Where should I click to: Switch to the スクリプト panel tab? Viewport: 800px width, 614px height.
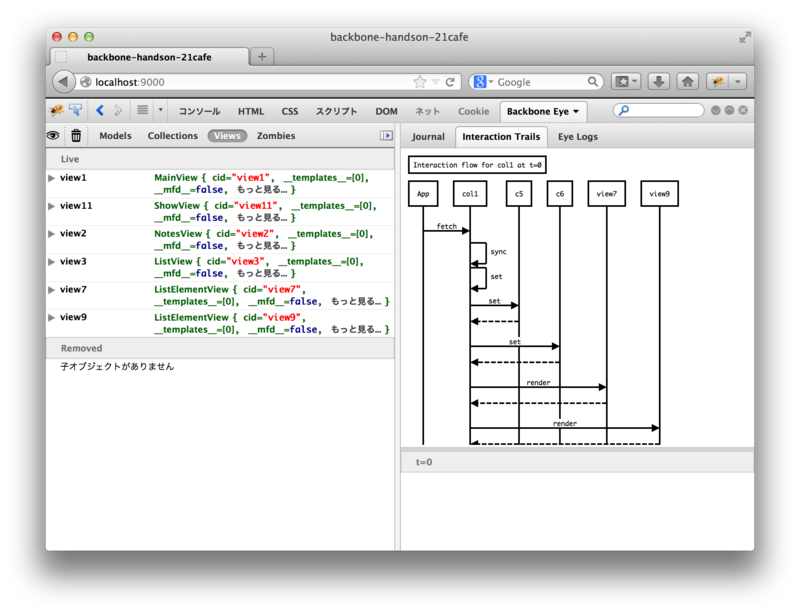[x=336, y=111]
